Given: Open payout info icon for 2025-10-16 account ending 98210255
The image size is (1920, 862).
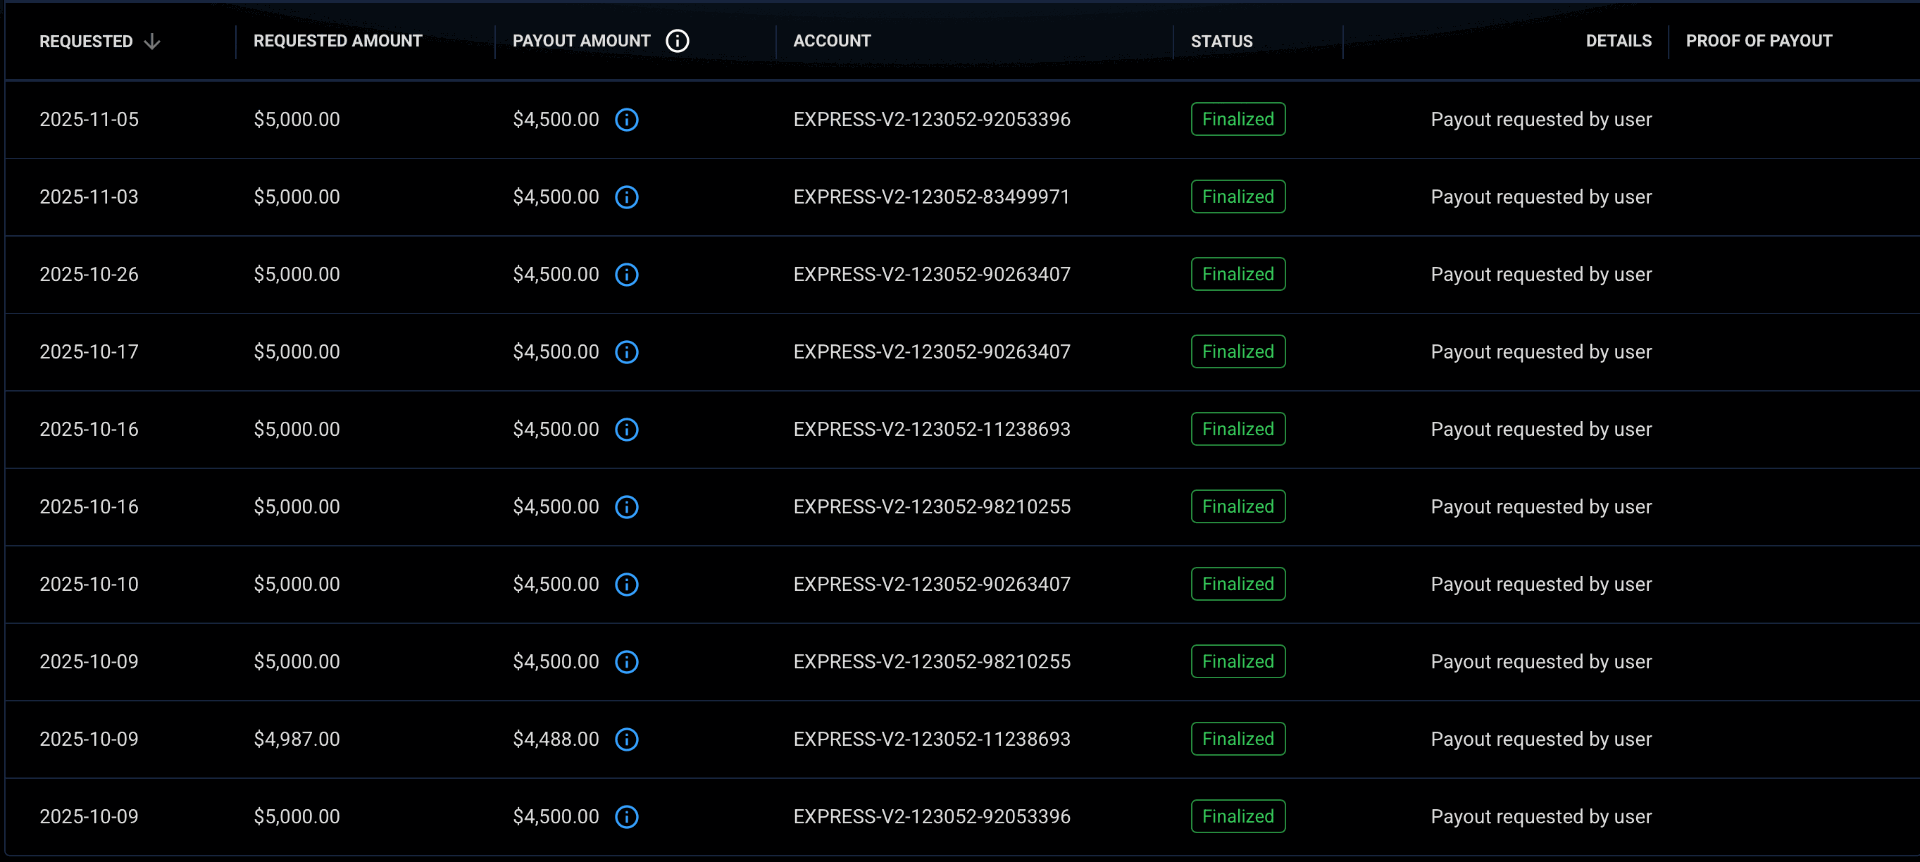Looking at the screenshot, I should tap(627, 507).
